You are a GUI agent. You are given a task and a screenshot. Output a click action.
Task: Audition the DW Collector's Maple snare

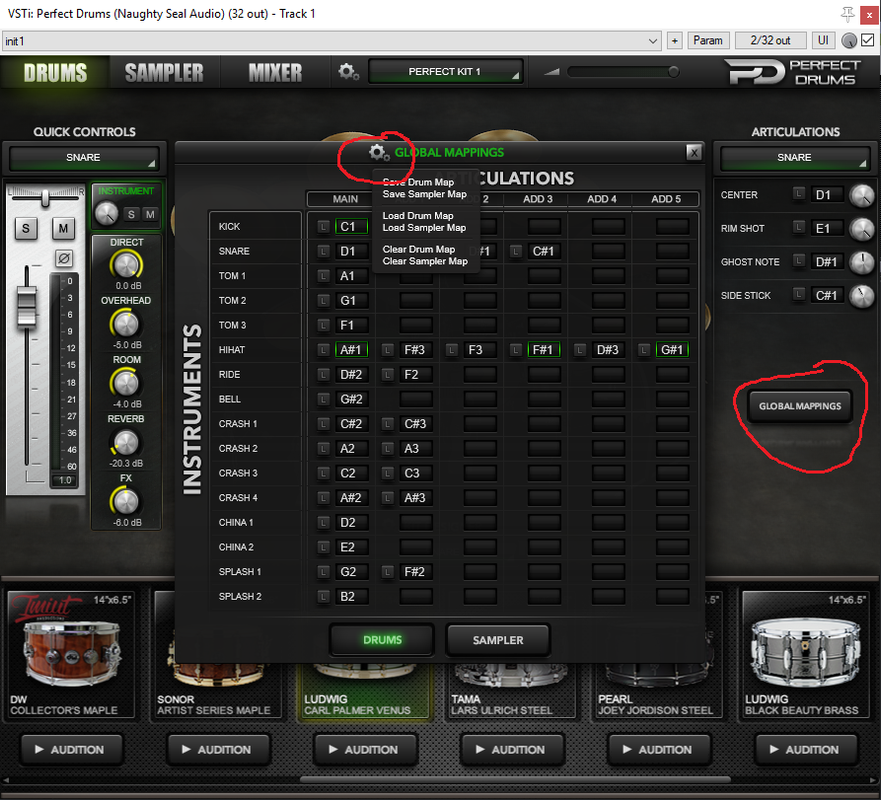(x=71, y=749)
